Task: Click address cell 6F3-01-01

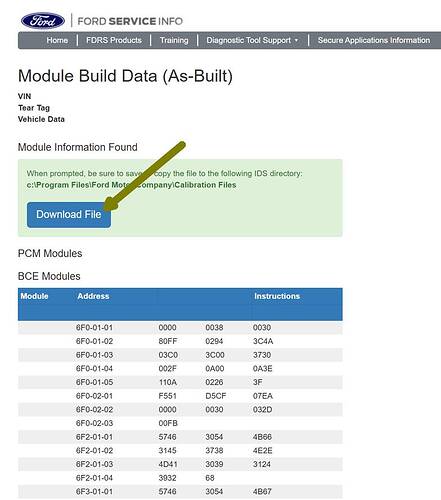Action: point(94,491)
